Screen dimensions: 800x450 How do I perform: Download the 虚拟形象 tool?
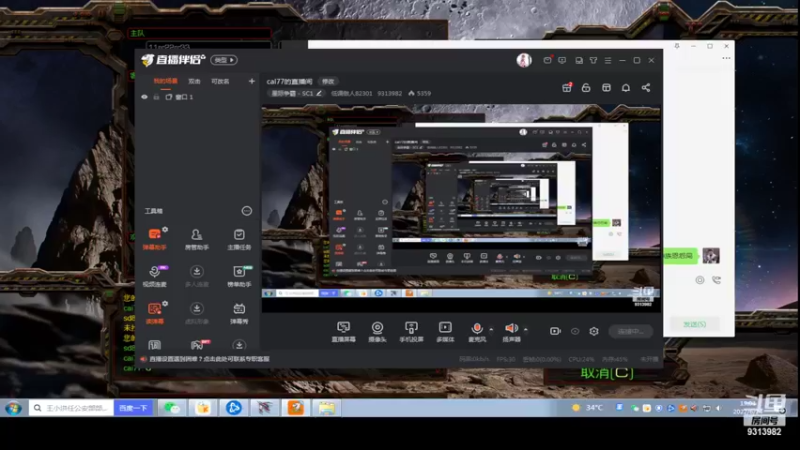coord(196,313)
